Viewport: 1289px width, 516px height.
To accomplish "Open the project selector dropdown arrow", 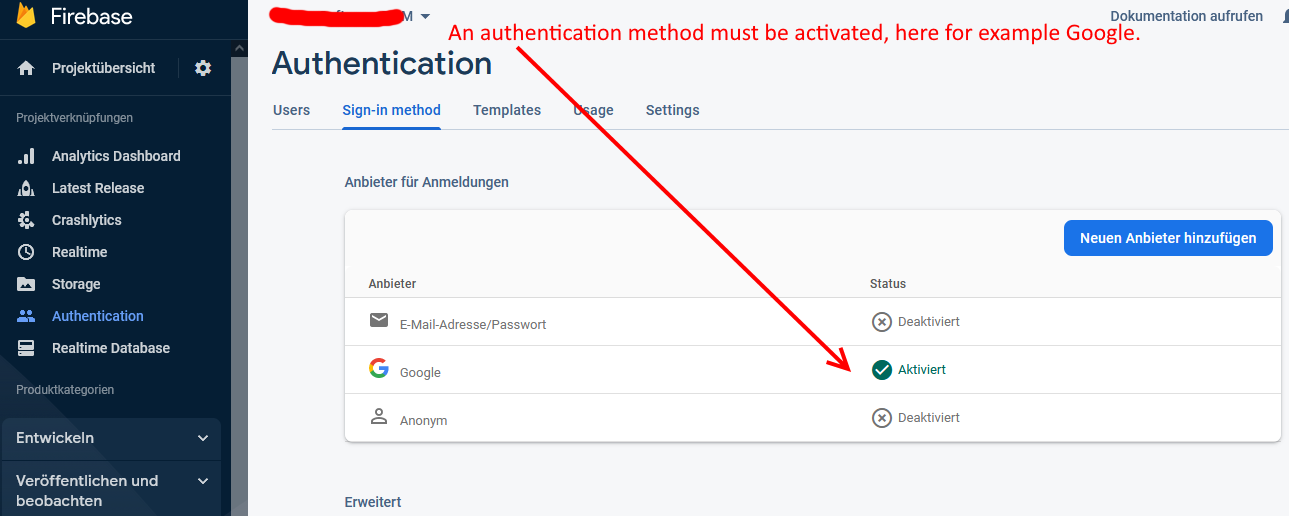I will (426, 16).
